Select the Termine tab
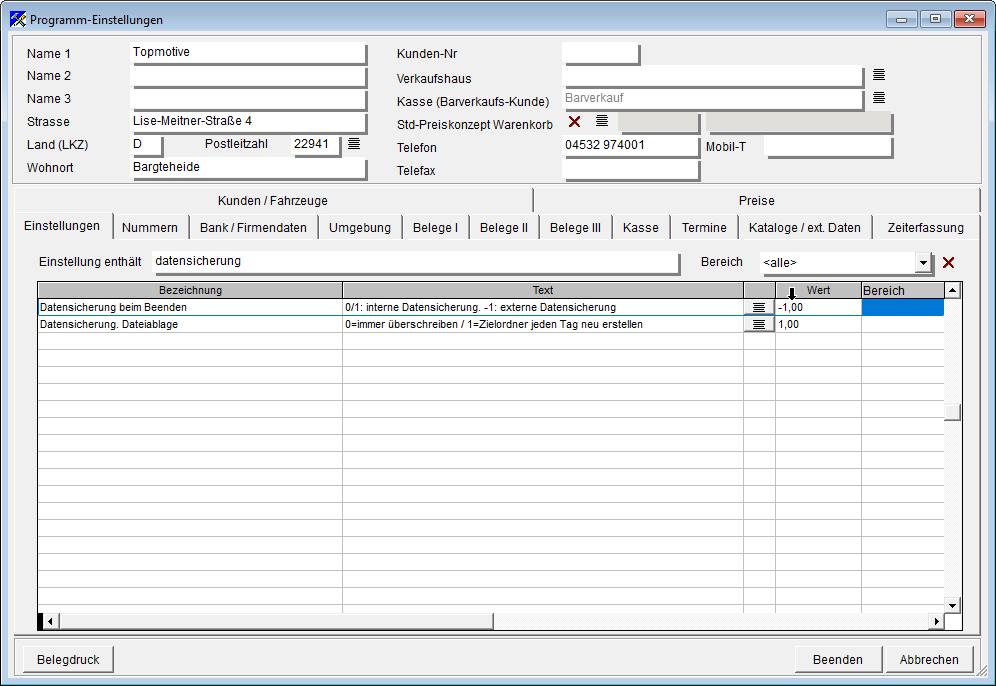 coord(704,227)
